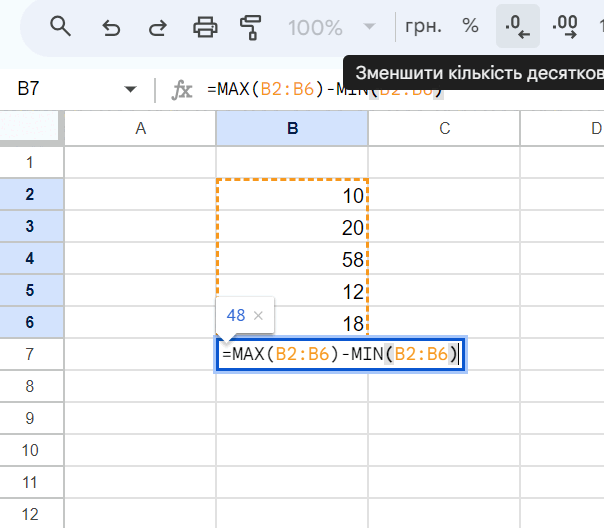The image size is (604, 528).
Task: Click the B7 name box
Action: pyautogui.click(x=28, y=89)
